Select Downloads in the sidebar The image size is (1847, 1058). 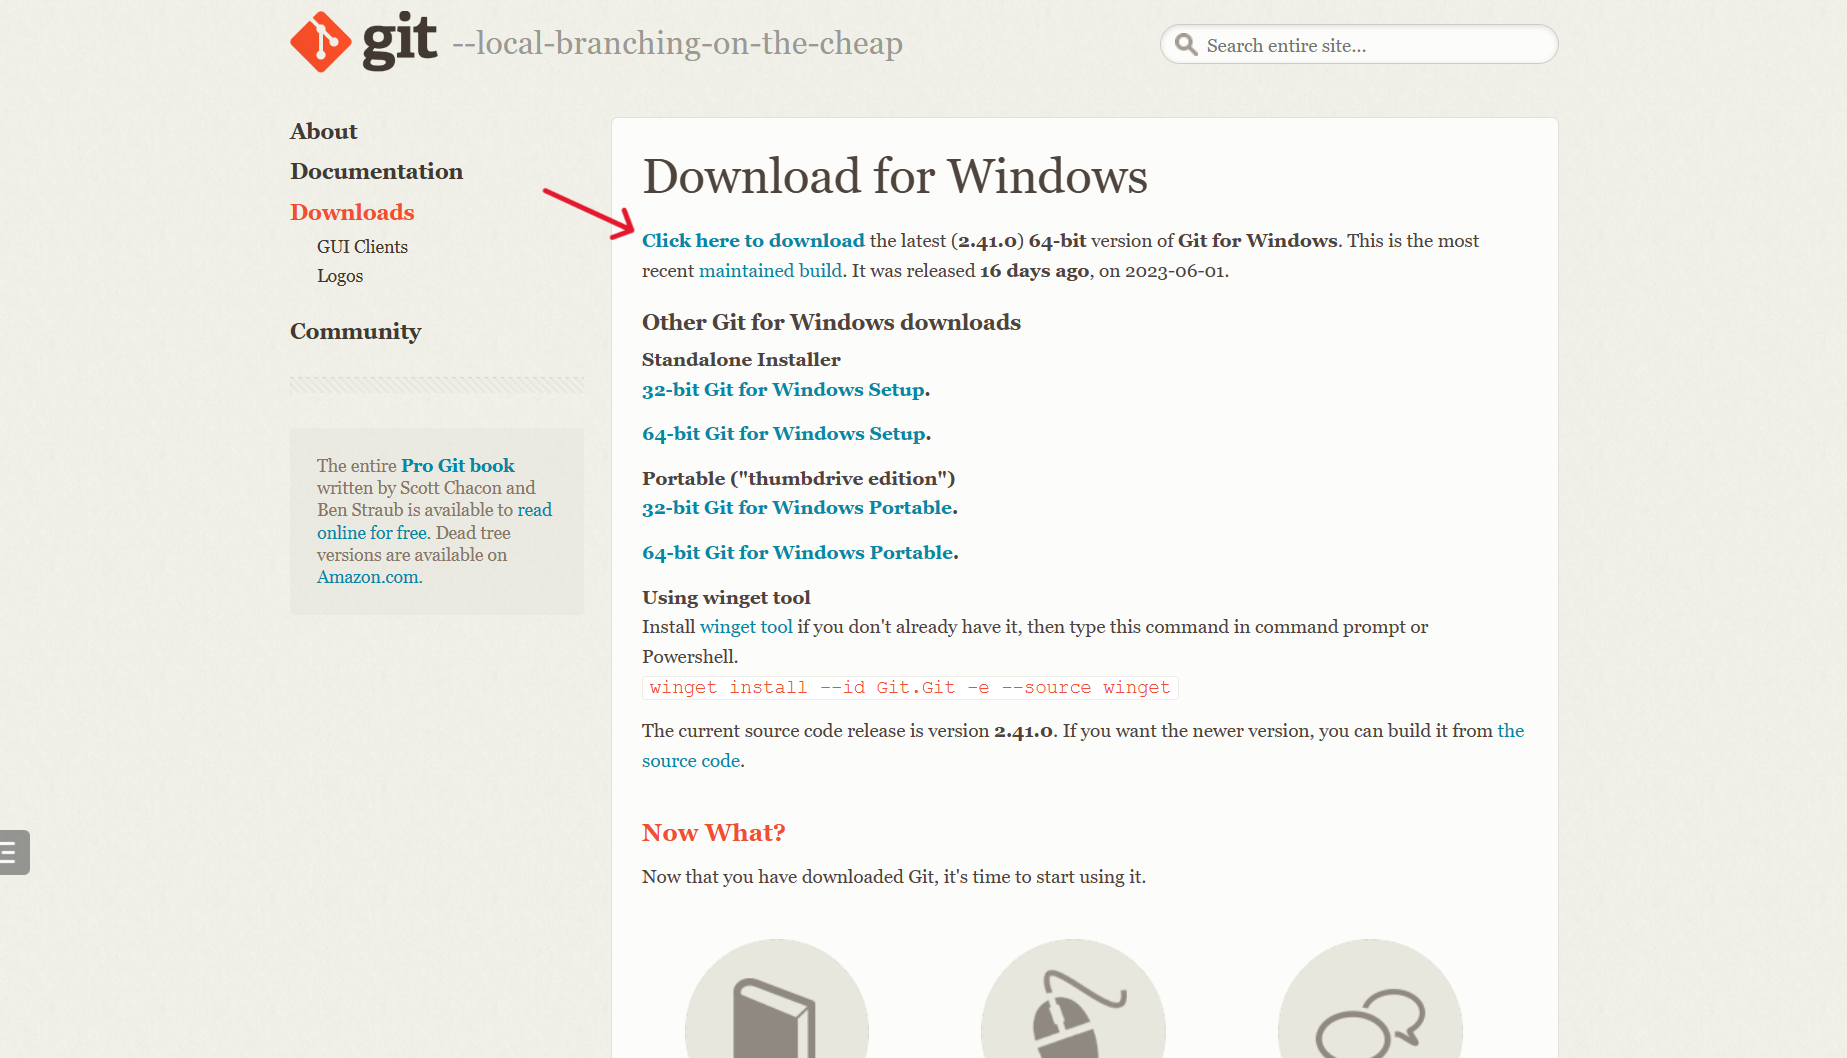[352, 212]
